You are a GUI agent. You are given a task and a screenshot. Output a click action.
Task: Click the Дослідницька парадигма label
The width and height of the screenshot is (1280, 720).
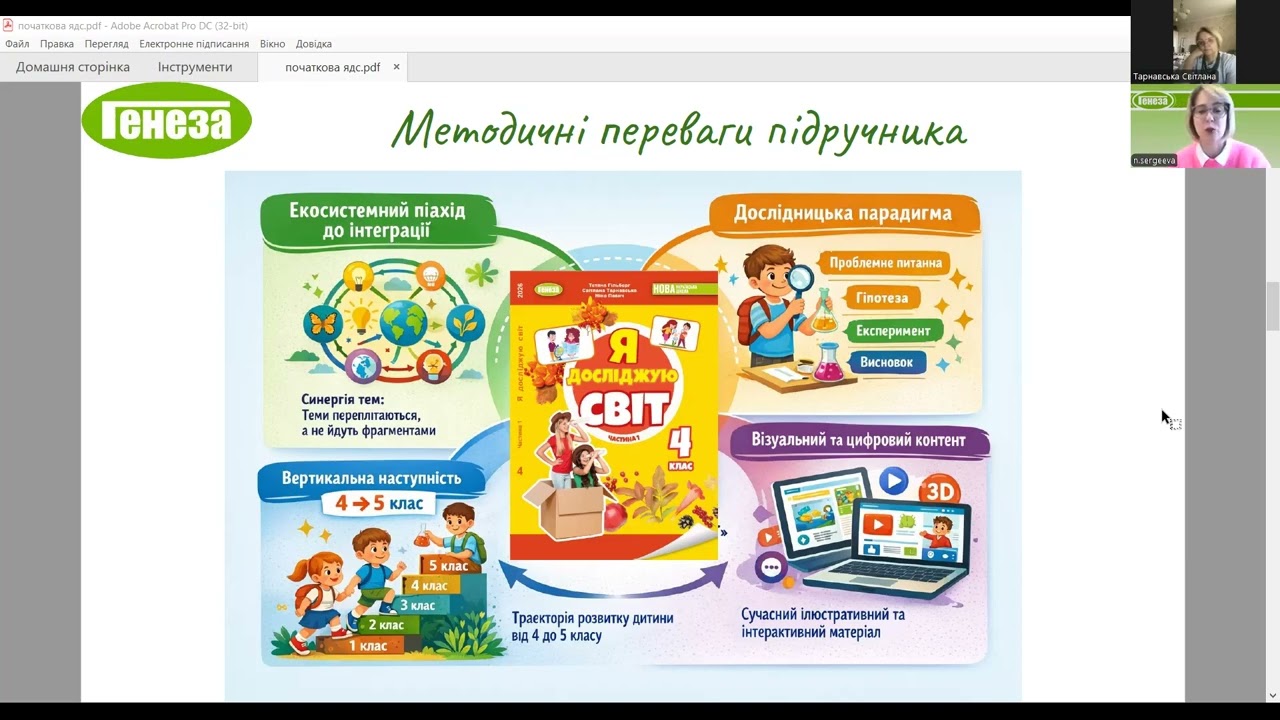coord(843,213)
